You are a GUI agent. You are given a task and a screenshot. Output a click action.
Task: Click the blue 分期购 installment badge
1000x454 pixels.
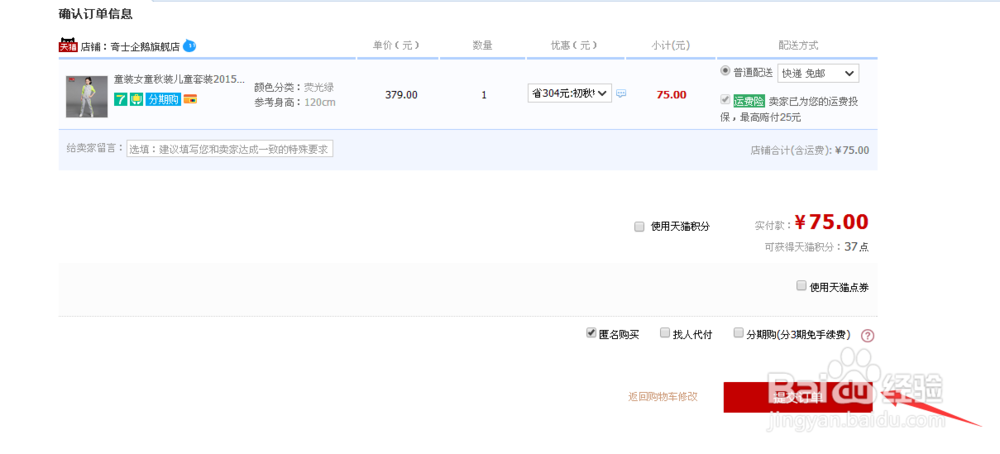tap(163, 99)
